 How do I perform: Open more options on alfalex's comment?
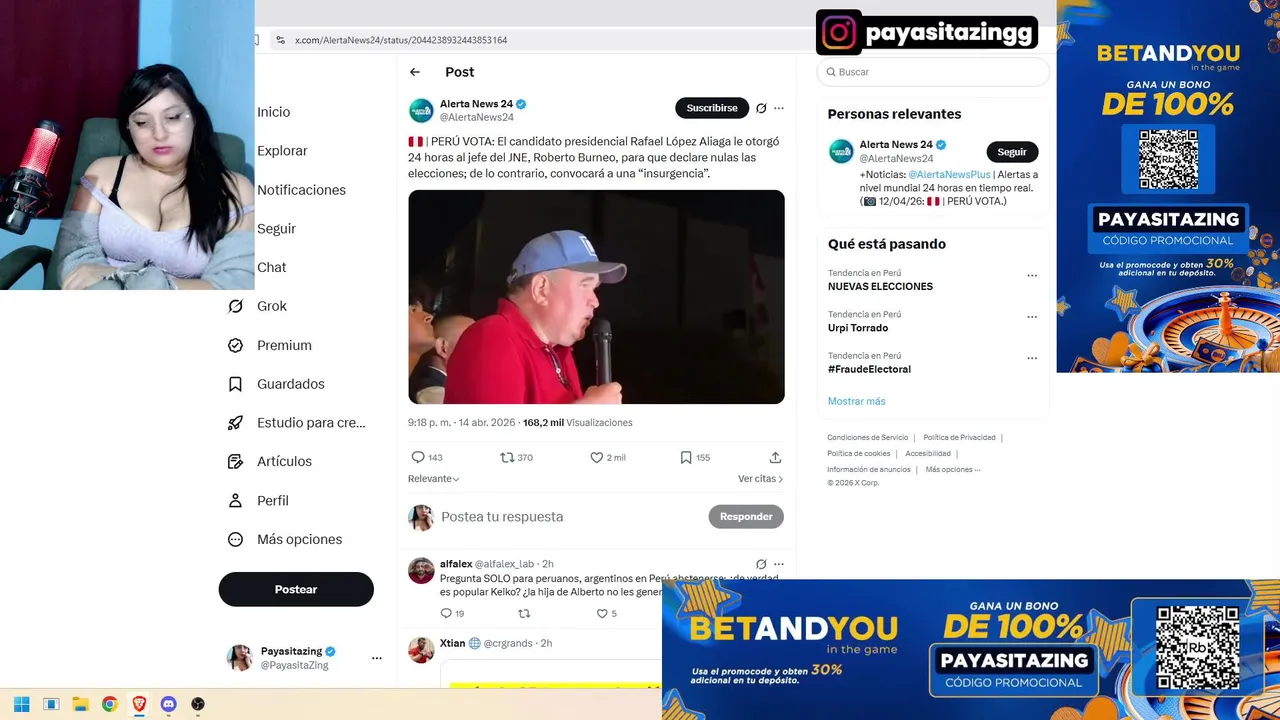click(779, 564)
